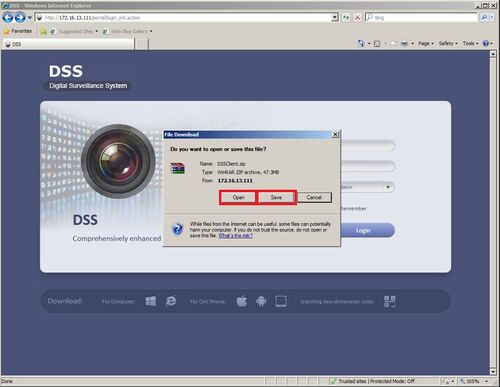The image size is (500, 387).
Task: Click the Windows client download icon
Action: coord(151,301)
